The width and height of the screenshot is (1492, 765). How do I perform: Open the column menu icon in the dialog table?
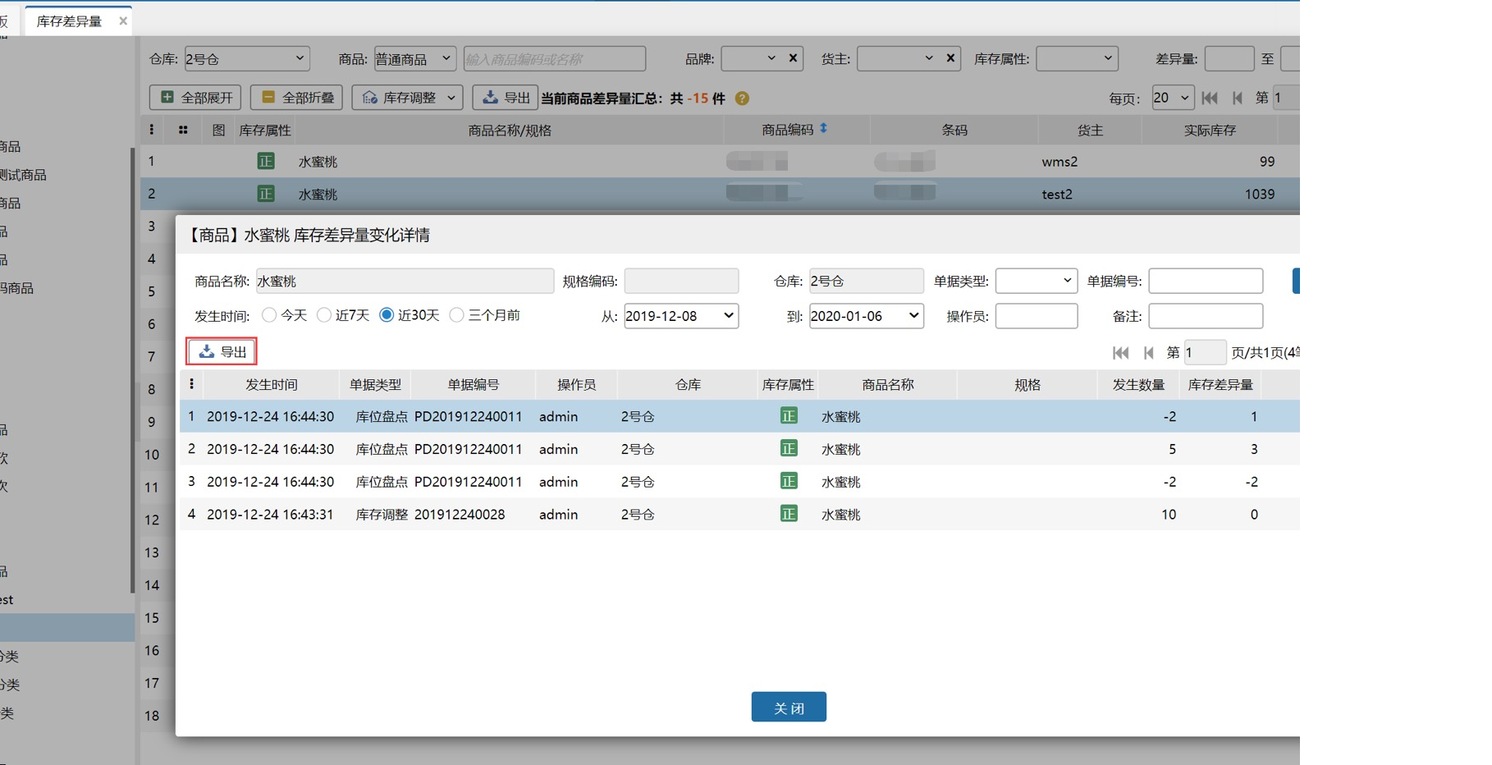tap(191, 384)
